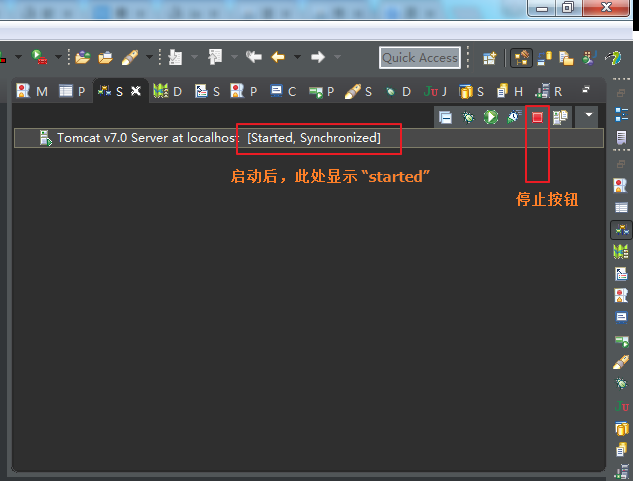Navigate Forward with the right arrow
This screenshot has height=481, width=639.
click(x=318, y=57)
